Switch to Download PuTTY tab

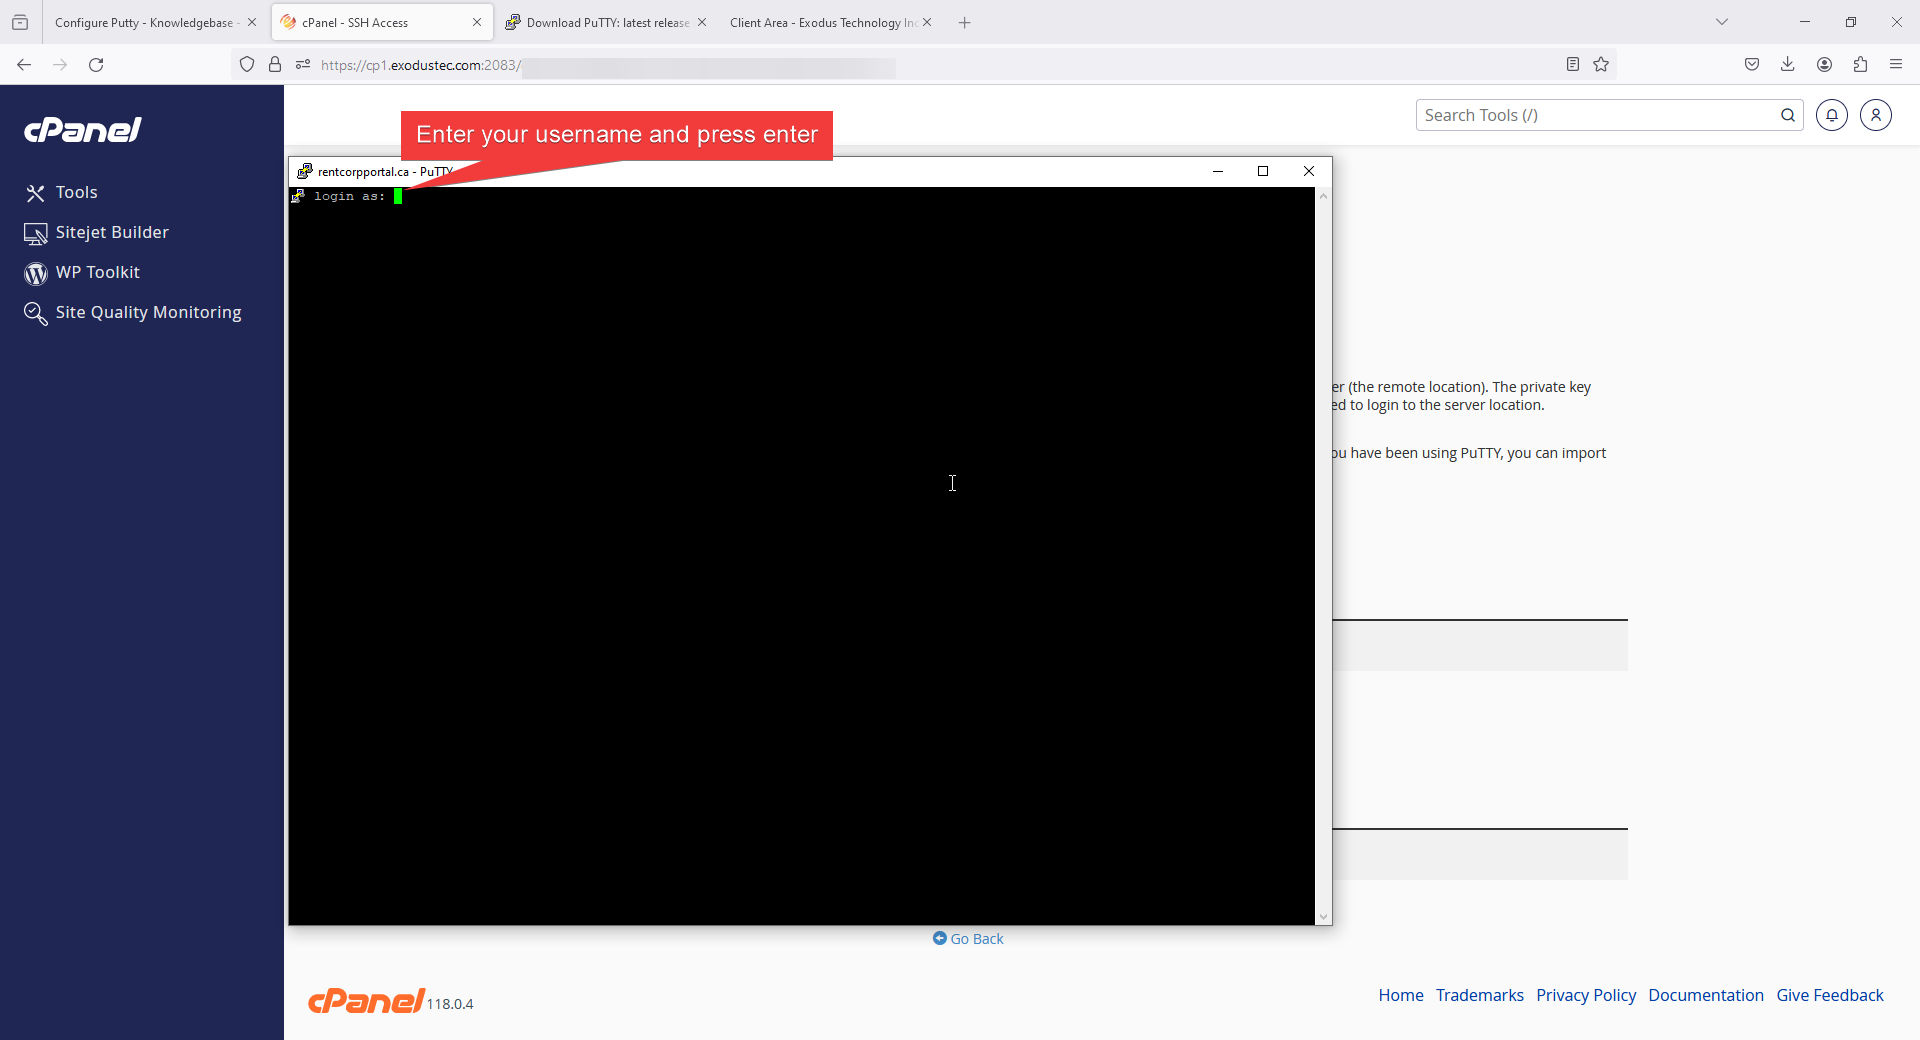pyautogui.click(x=600, y=23)
